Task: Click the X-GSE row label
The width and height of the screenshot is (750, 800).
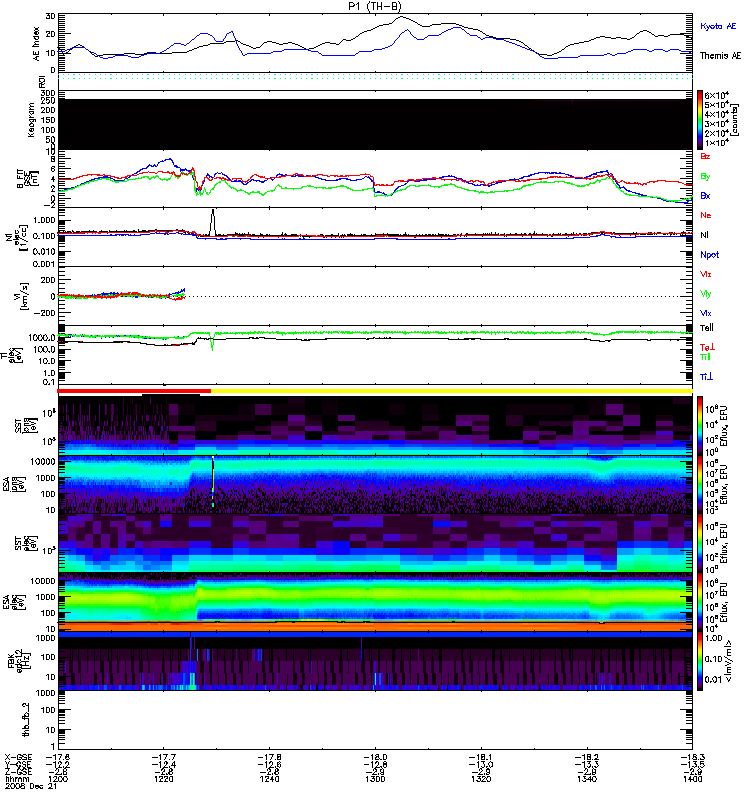Action: (x=18, y=757)
